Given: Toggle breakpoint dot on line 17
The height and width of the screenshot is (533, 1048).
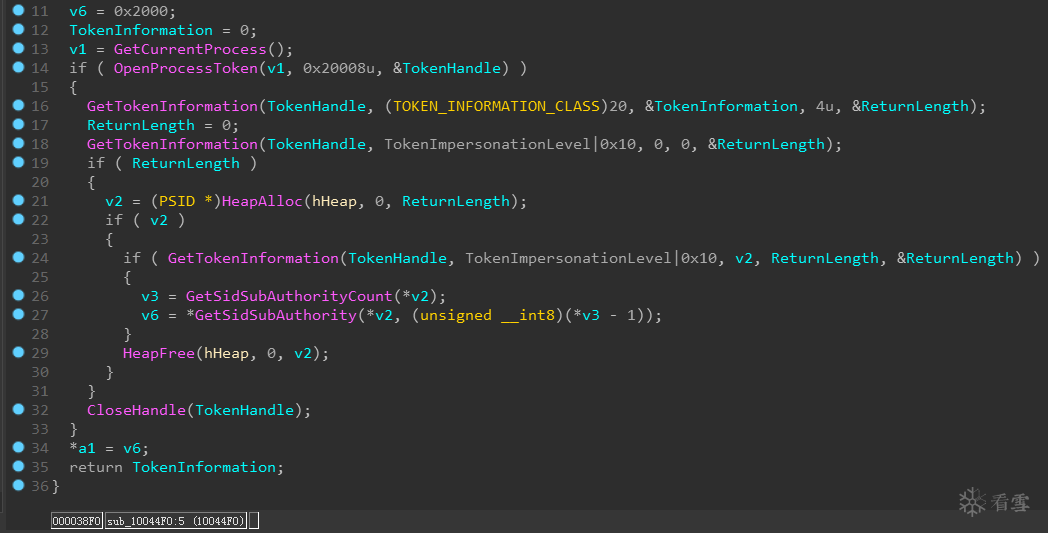Looking at the screenshot, I should (19, 124).
